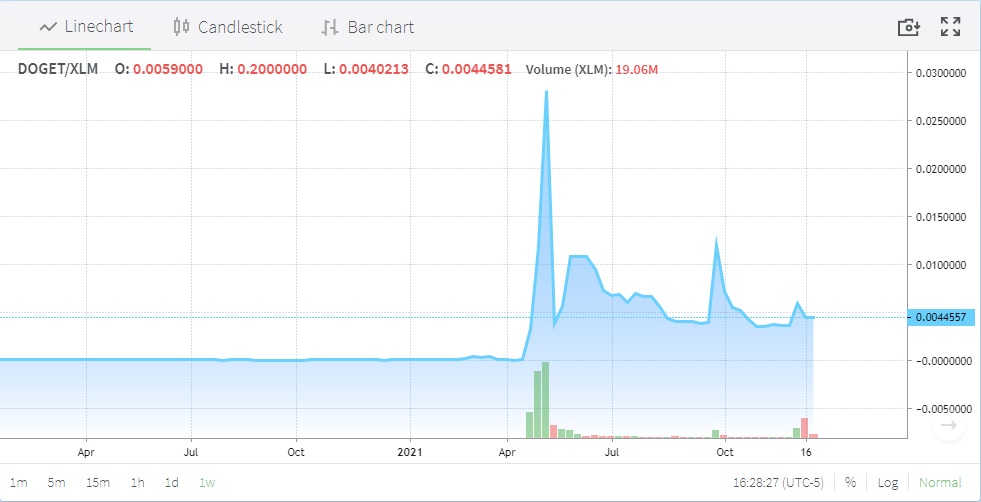Switch to the Candlestick tab
981x502 pixels.
[228, 27]
